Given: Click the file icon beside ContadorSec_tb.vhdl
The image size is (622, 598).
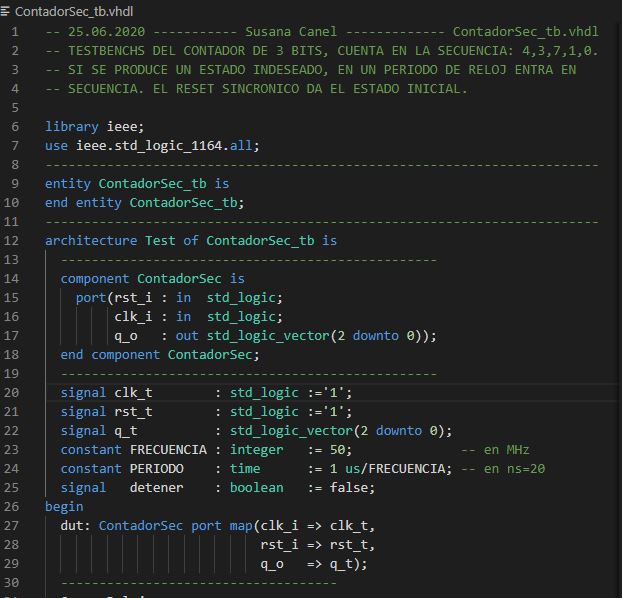Looking at the screenshot, I should pos(6,11).
